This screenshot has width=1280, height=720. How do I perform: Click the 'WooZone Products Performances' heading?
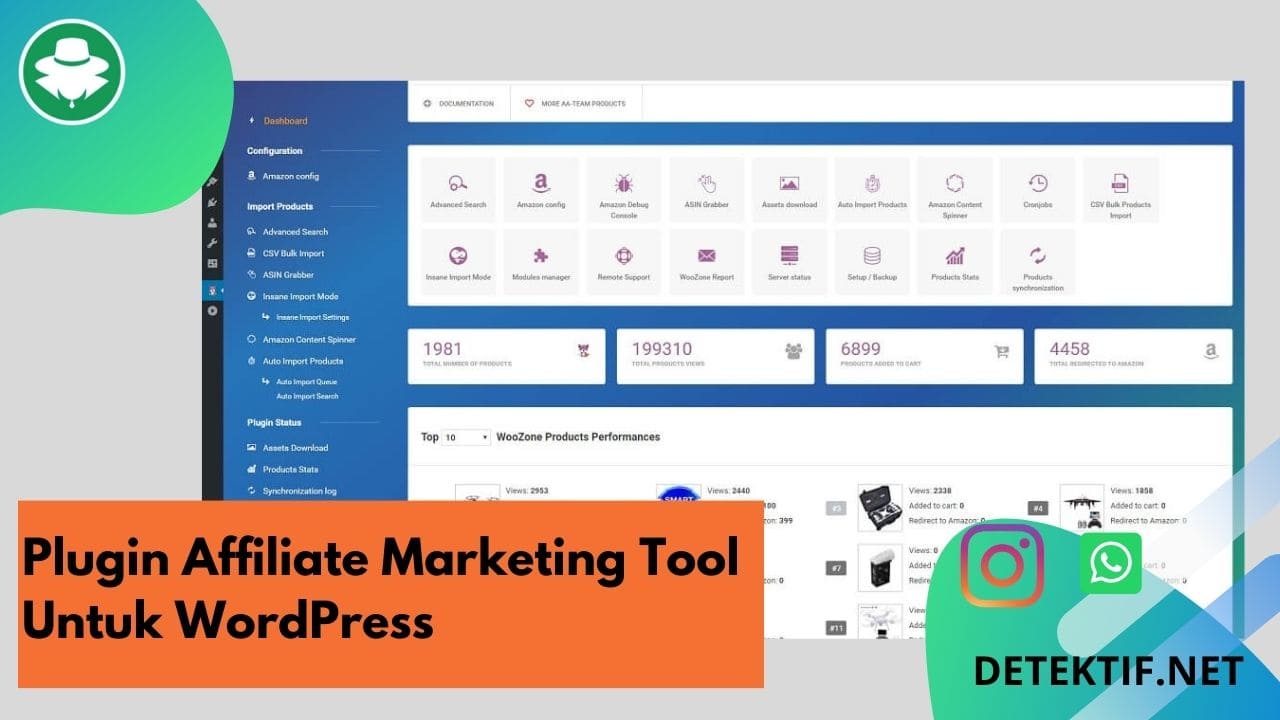(578, 437)
